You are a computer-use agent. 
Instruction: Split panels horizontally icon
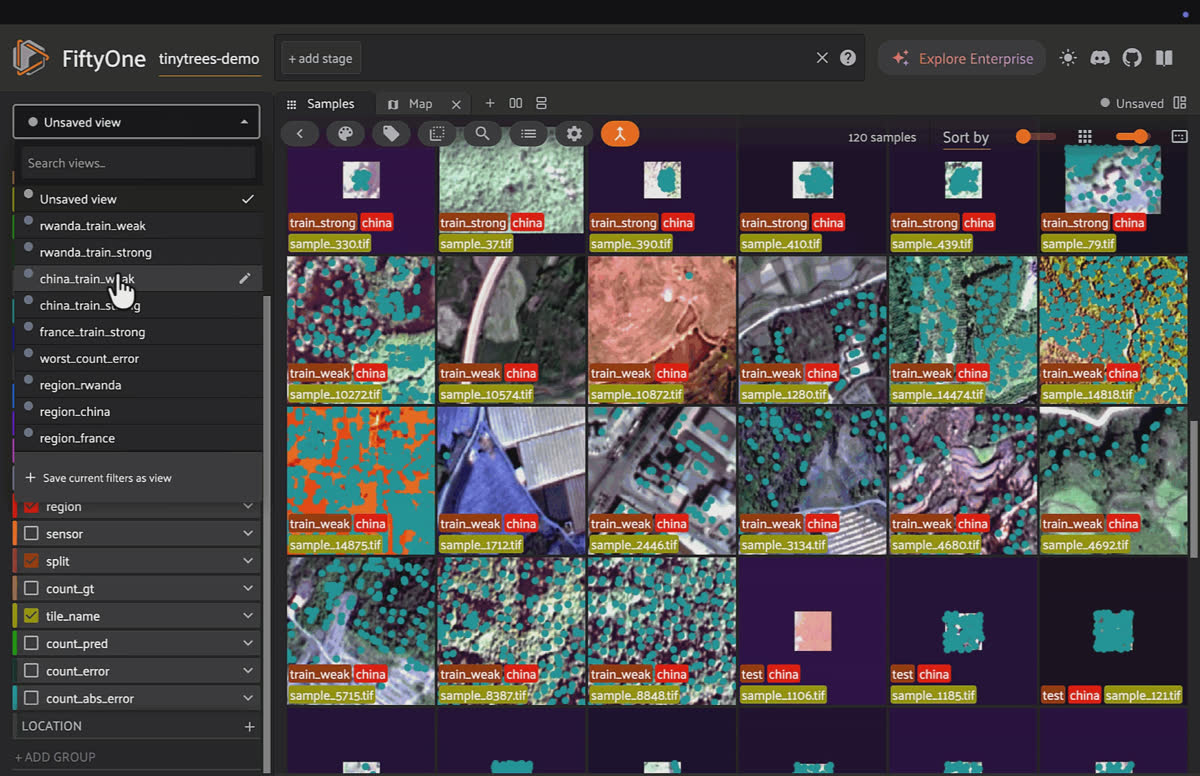pyautogui.click(x=516, y=103)
